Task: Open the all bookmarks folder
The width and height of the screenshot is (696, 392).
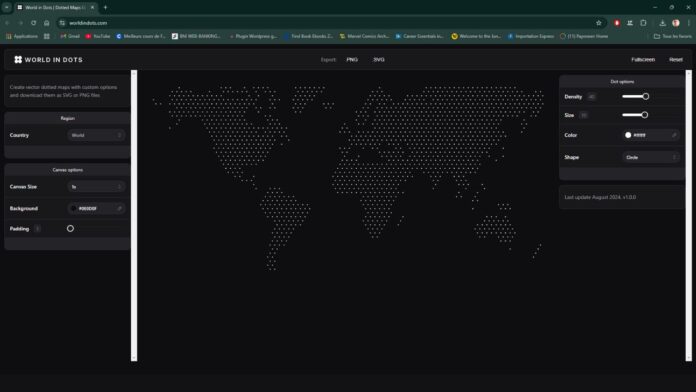Action: 672,36
